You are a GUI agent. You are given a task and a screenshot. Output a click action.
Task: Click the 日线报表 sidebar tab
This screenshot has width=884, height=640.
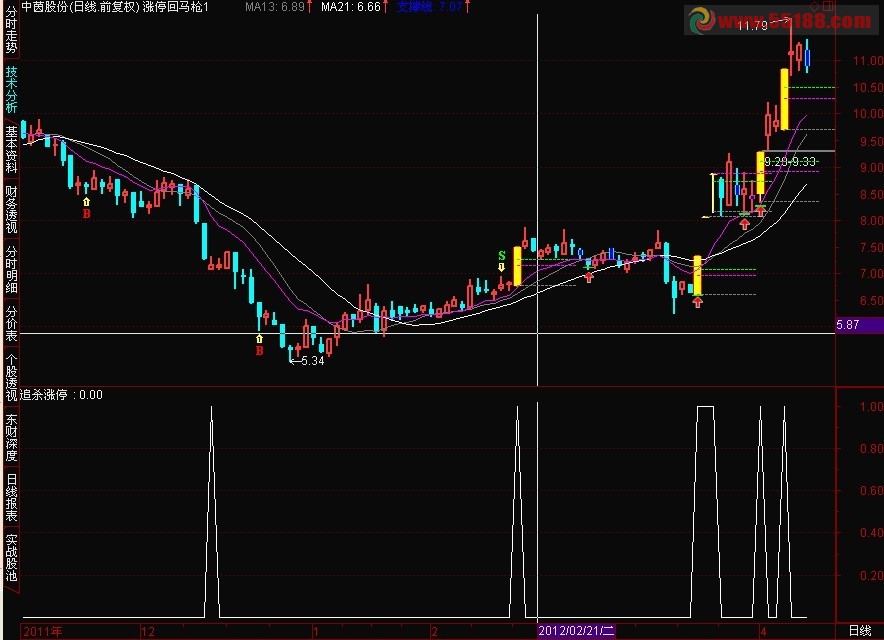[11, 497]
